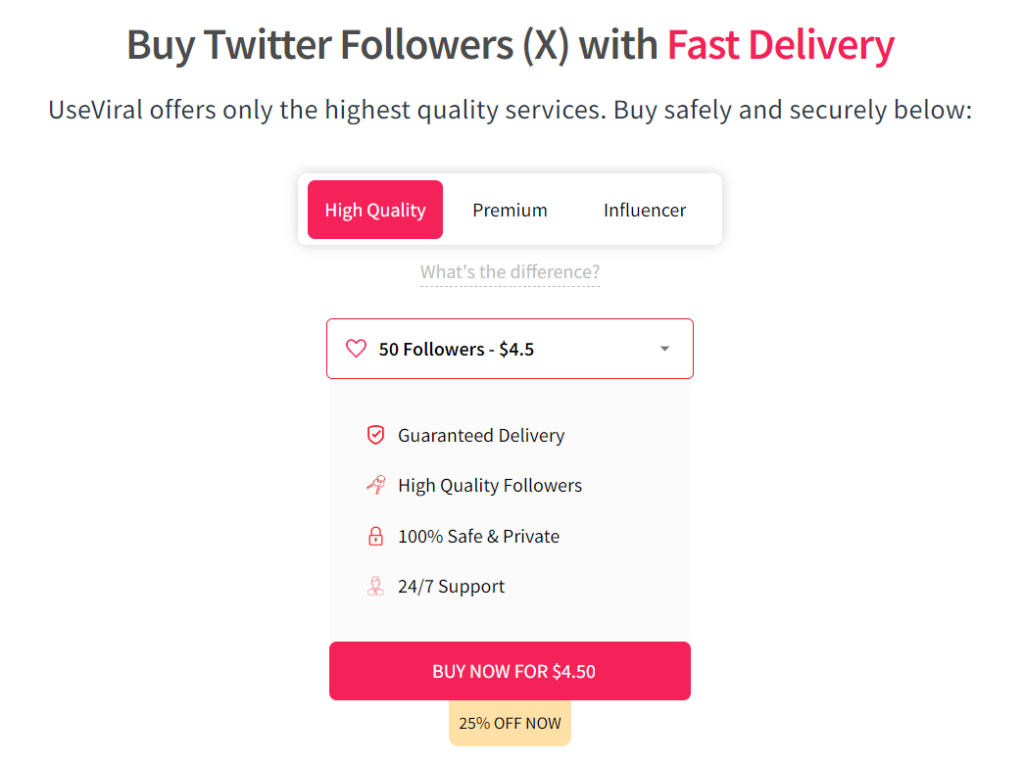
Task: Click the support agent icon beside 24/7 Support
Action: [376, 586]
